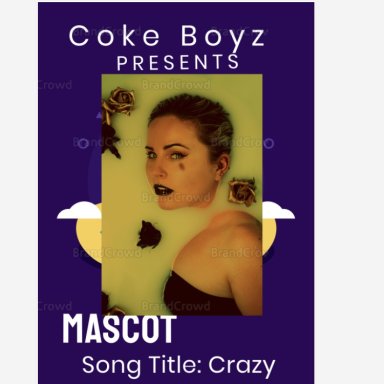Image resolution: width=384 pixels, height=384 pixels.
Task: Click the yellow semicircle shape left of the photo
Action: (x=89, y=233)
